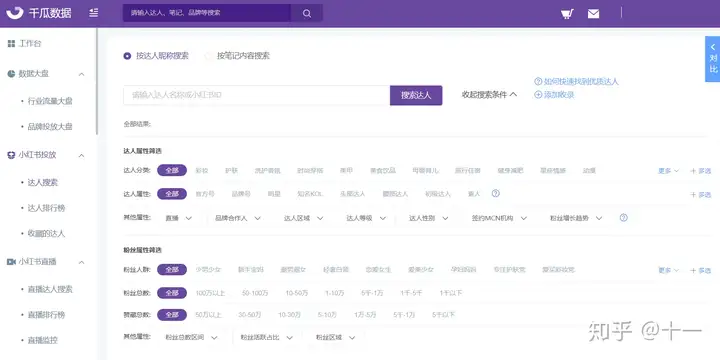Open the 粉丝区域 dropdown

coord(335,338)
